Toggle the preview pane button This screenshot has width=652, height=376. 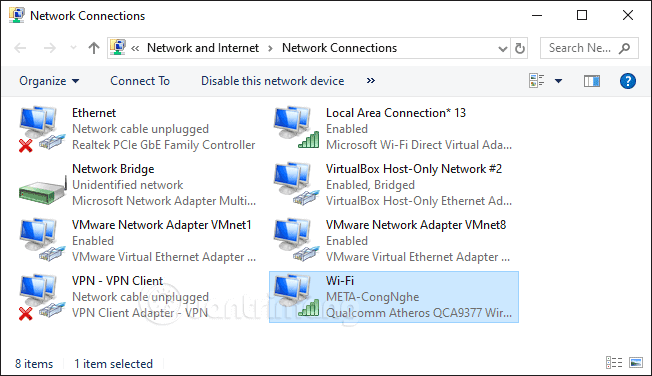click(x=592, y=81)
